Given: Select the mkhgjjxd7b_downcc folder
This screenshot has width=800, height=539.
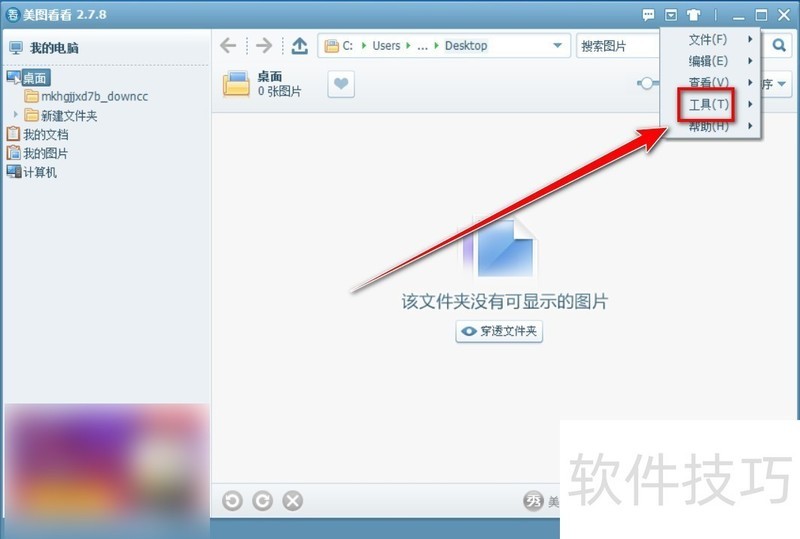Looking at the screenshot, I should (86, 96).
